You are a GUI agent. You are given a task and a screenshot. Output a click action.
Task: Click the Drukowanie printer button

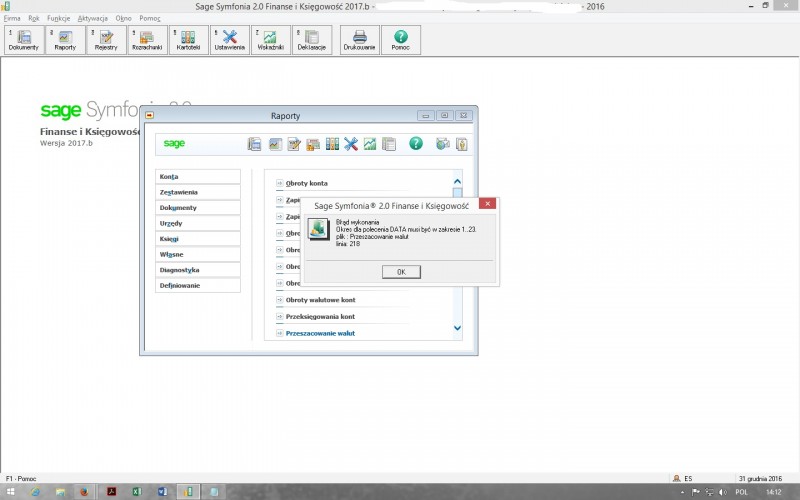tap(360, 40)
